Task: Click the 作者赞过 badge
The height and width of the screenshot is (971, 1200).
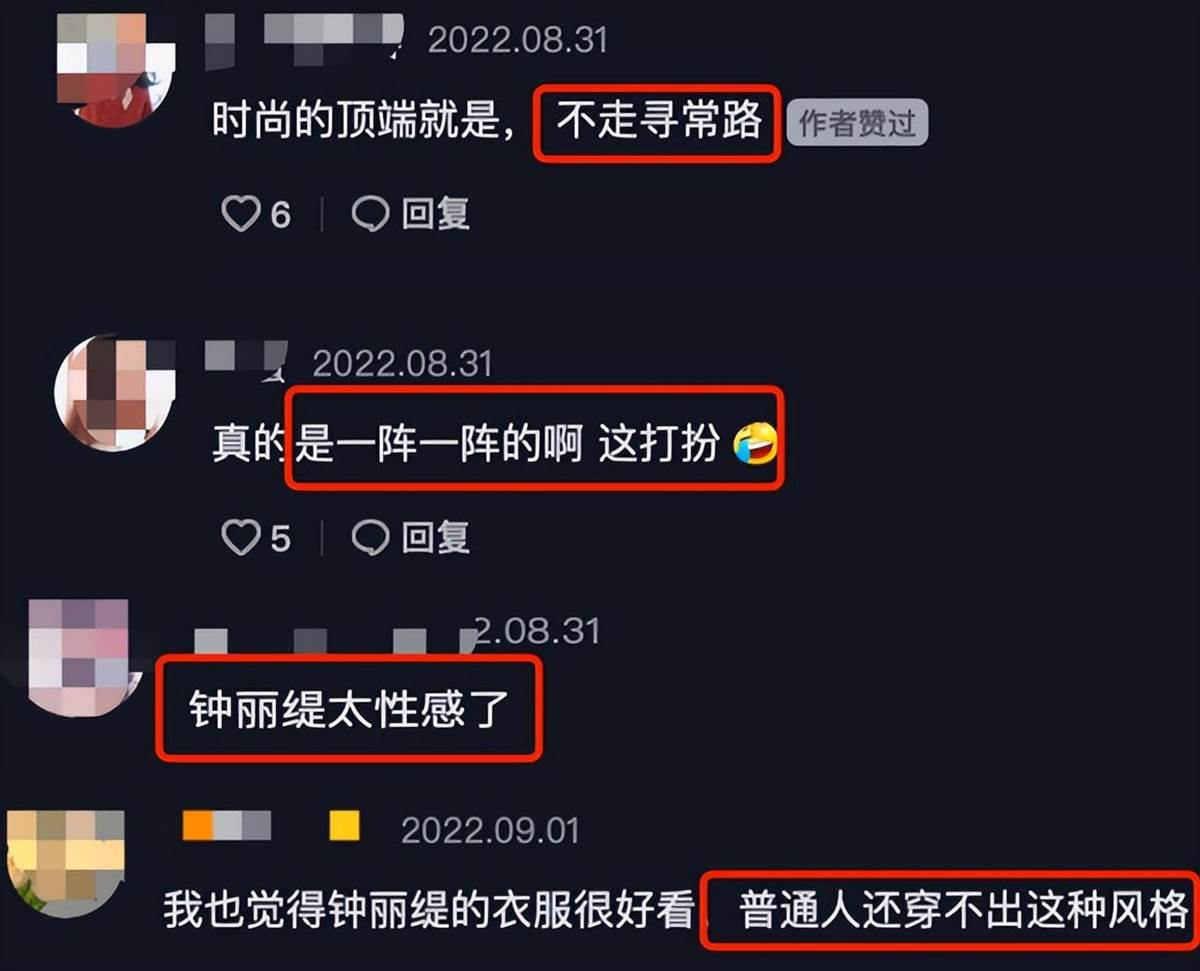Action: [x=857, y=124]
